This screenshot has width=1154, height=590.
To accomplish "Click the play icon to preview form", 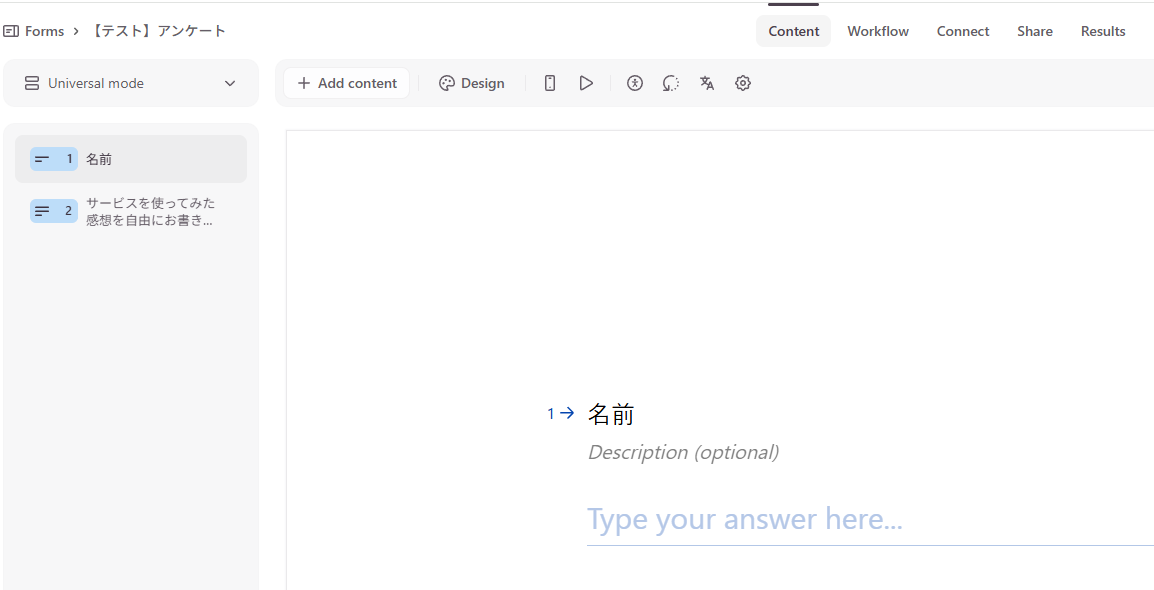I will point(586,83).
